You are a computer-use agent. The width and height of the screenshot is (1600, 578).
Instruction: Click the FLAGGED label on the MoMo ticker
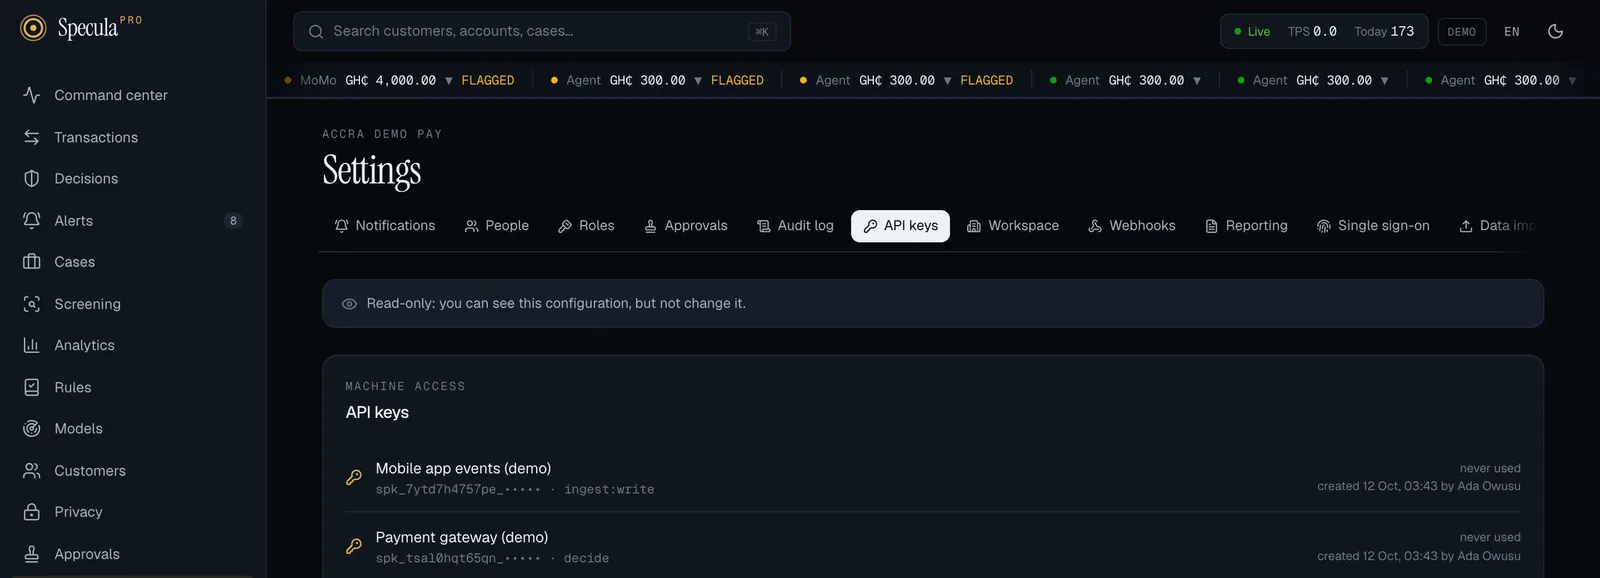point(488,80)
